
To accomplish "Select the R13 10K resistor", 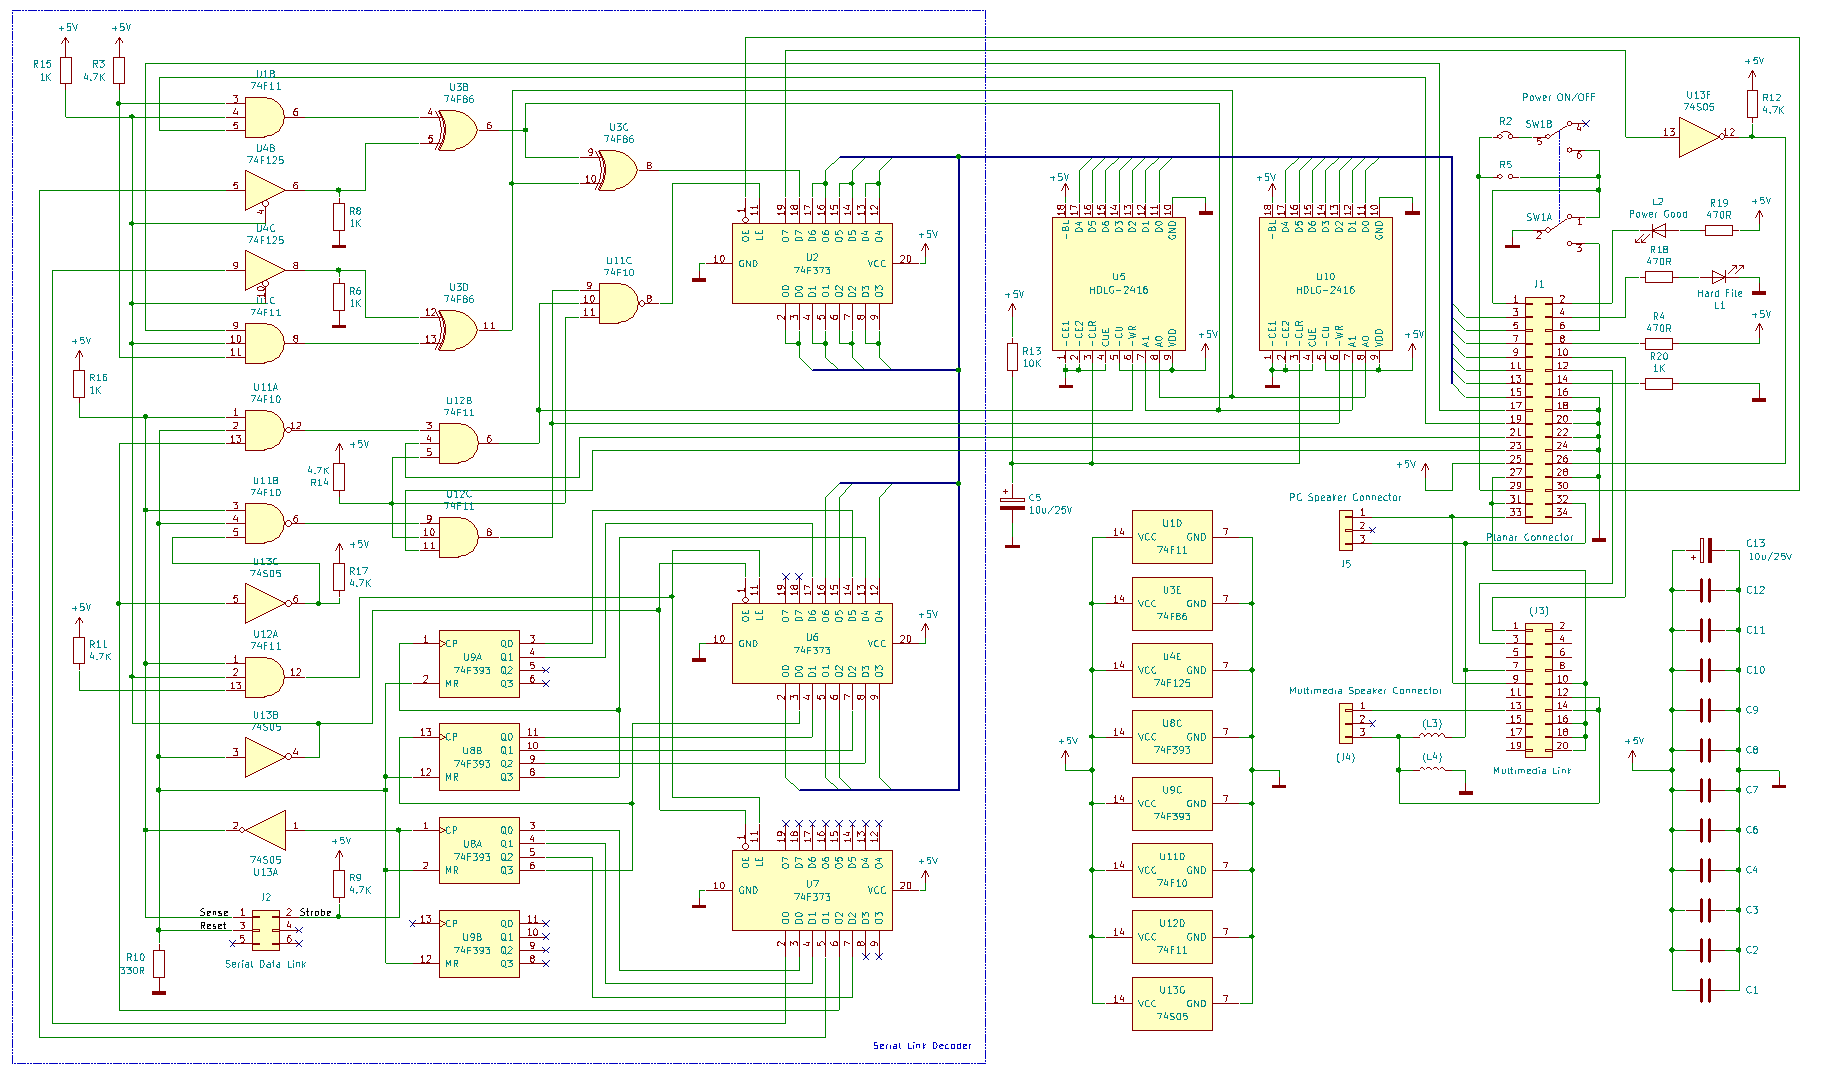I will [1012, 357].
